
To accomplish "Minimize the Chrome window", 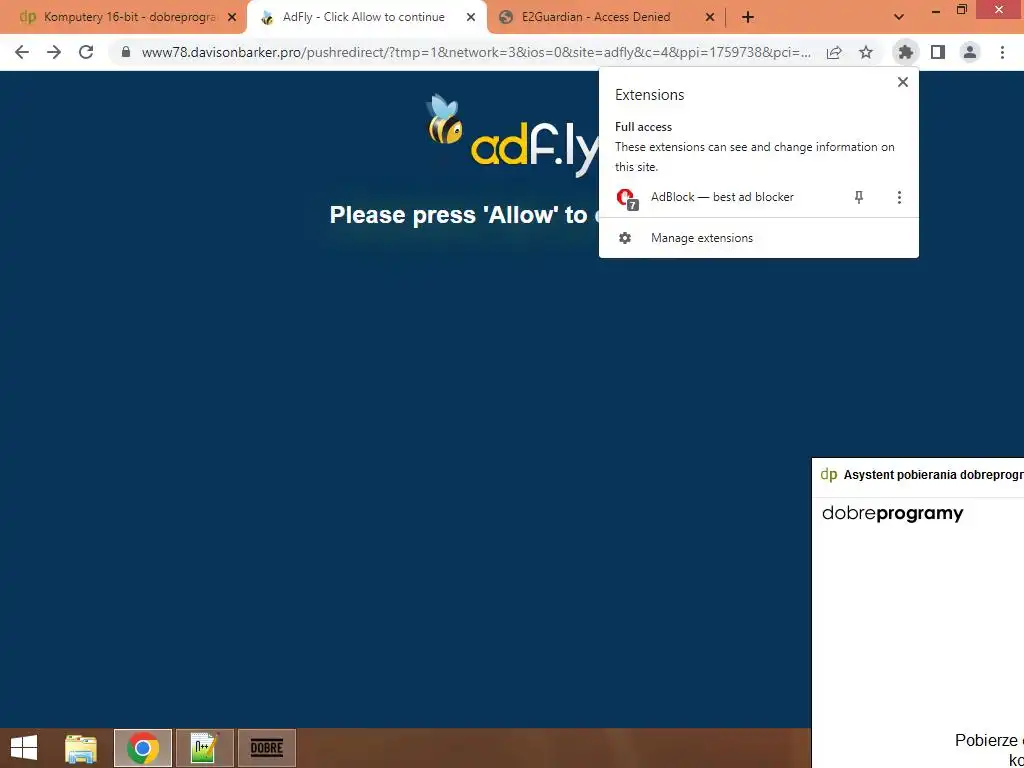I will click(936, 10).
